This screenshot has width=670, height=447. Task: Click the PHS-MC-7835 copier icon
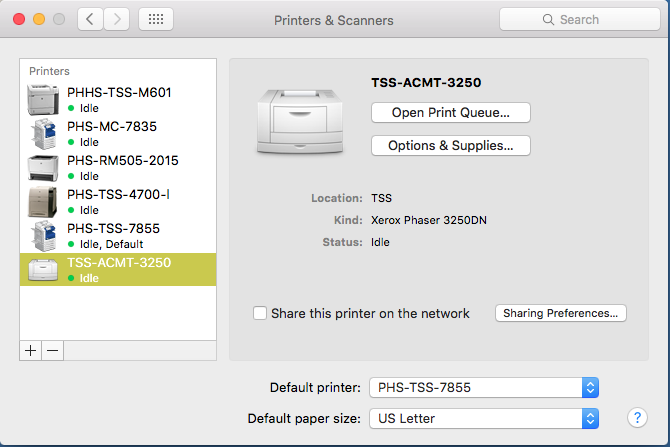pyautogui.click(x=45, y=133)
